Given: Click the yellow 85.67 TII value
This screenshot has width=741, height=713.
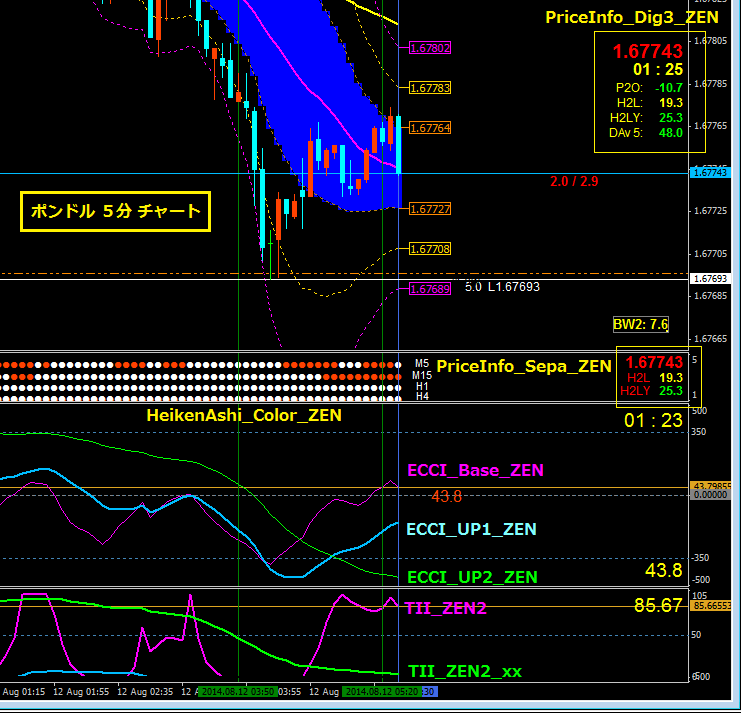Looking at the screenshot, I should click(x=658, y=605).
